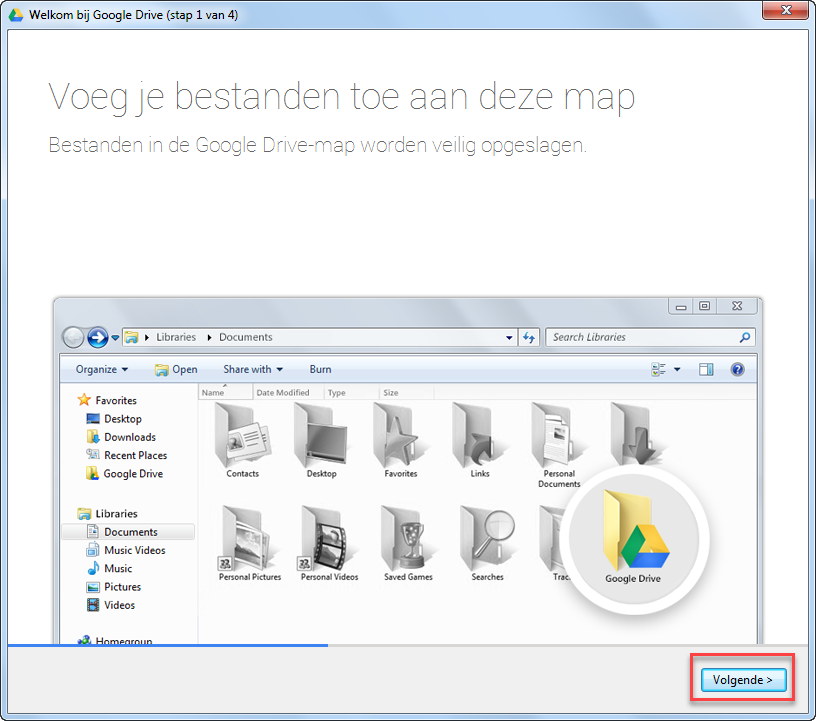
Task: Click the Type column header
Action: pos(351,393)
